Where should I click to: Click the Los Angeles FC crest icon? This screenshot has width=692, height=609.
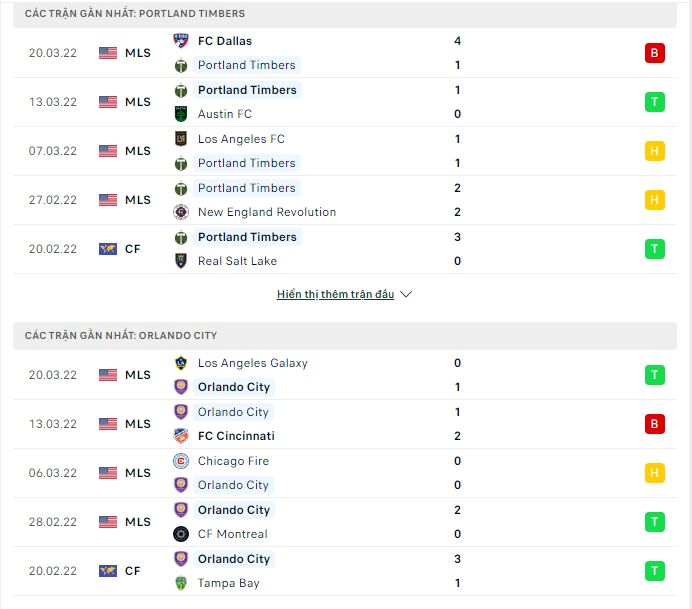[181, 139]
